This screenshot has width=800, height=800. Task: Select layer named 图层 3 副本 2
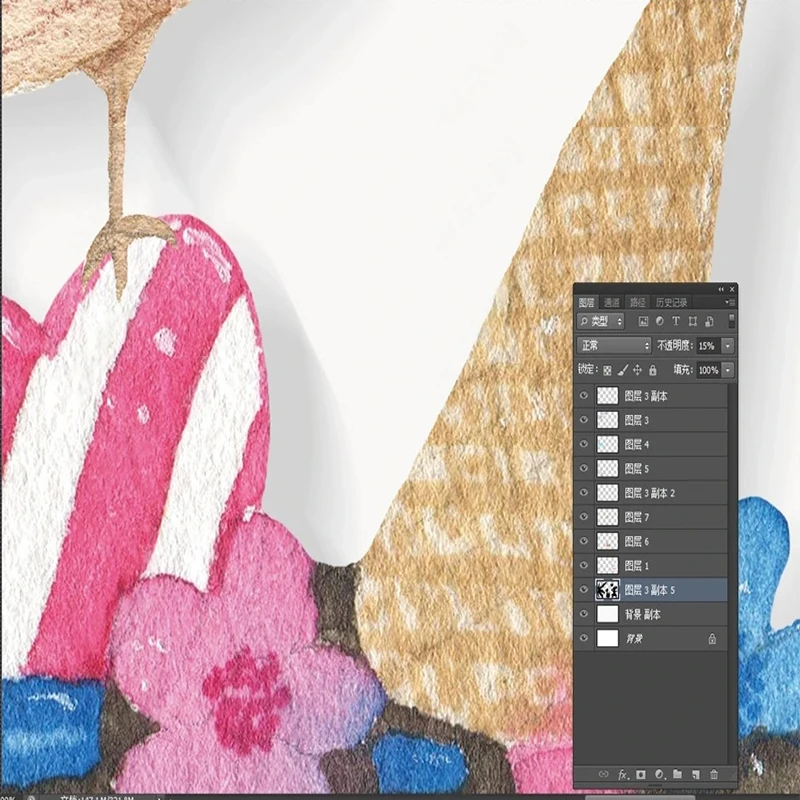(x=649, y=493)
